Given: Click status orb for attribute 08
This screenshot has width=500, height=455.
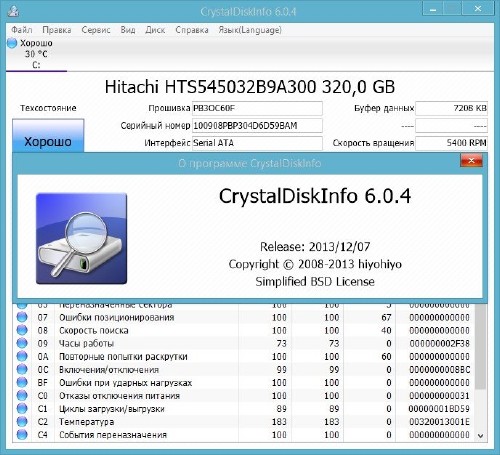Looking at the screenshot, I should 22,330.
